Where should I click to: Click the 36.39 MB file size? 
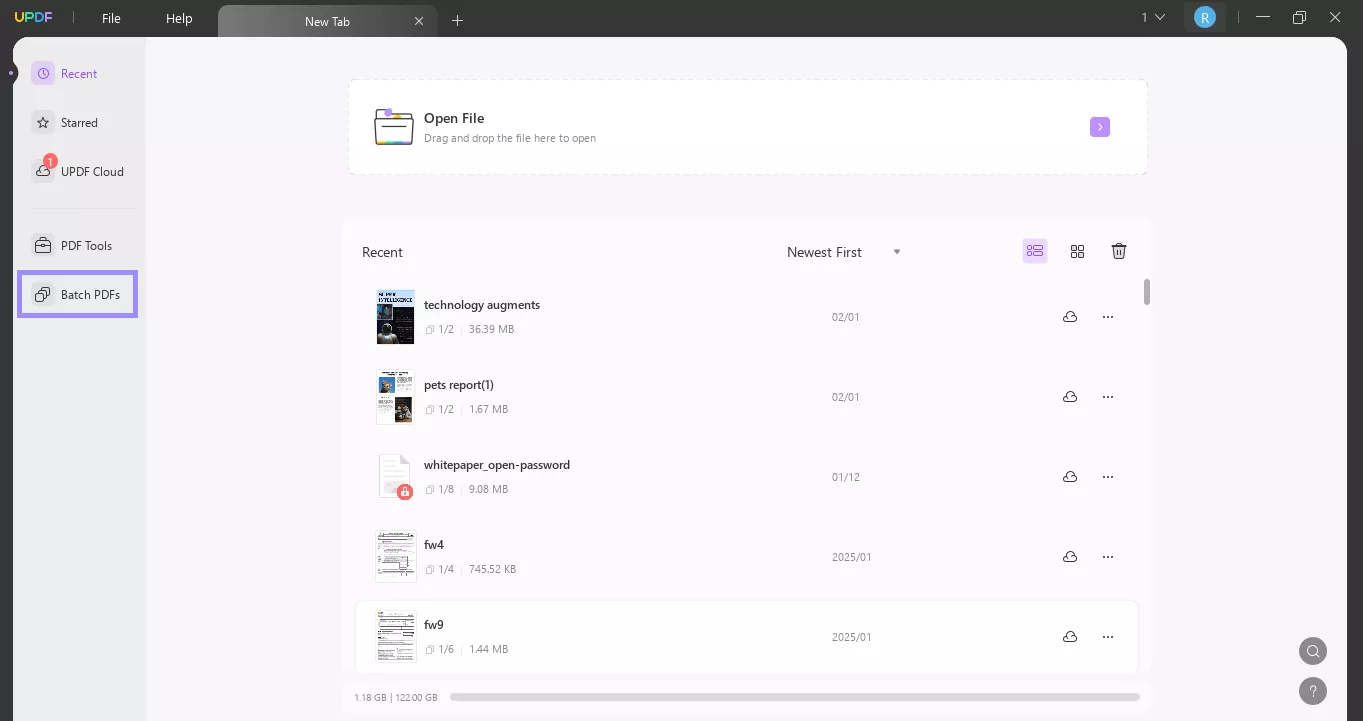492,329
